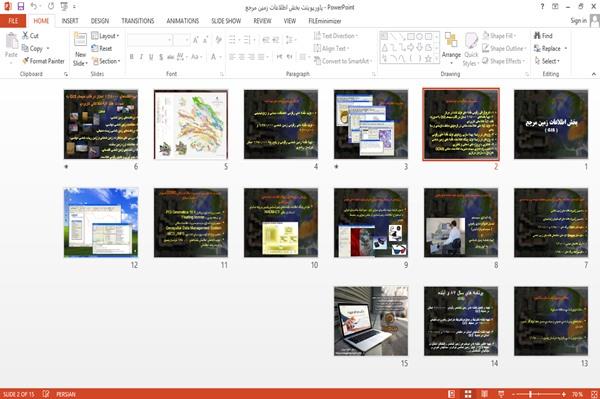Select slide 5 map thumbnail
Viewport: 600px width, 399px height.
pyautogui.click(x=191, y=124)
